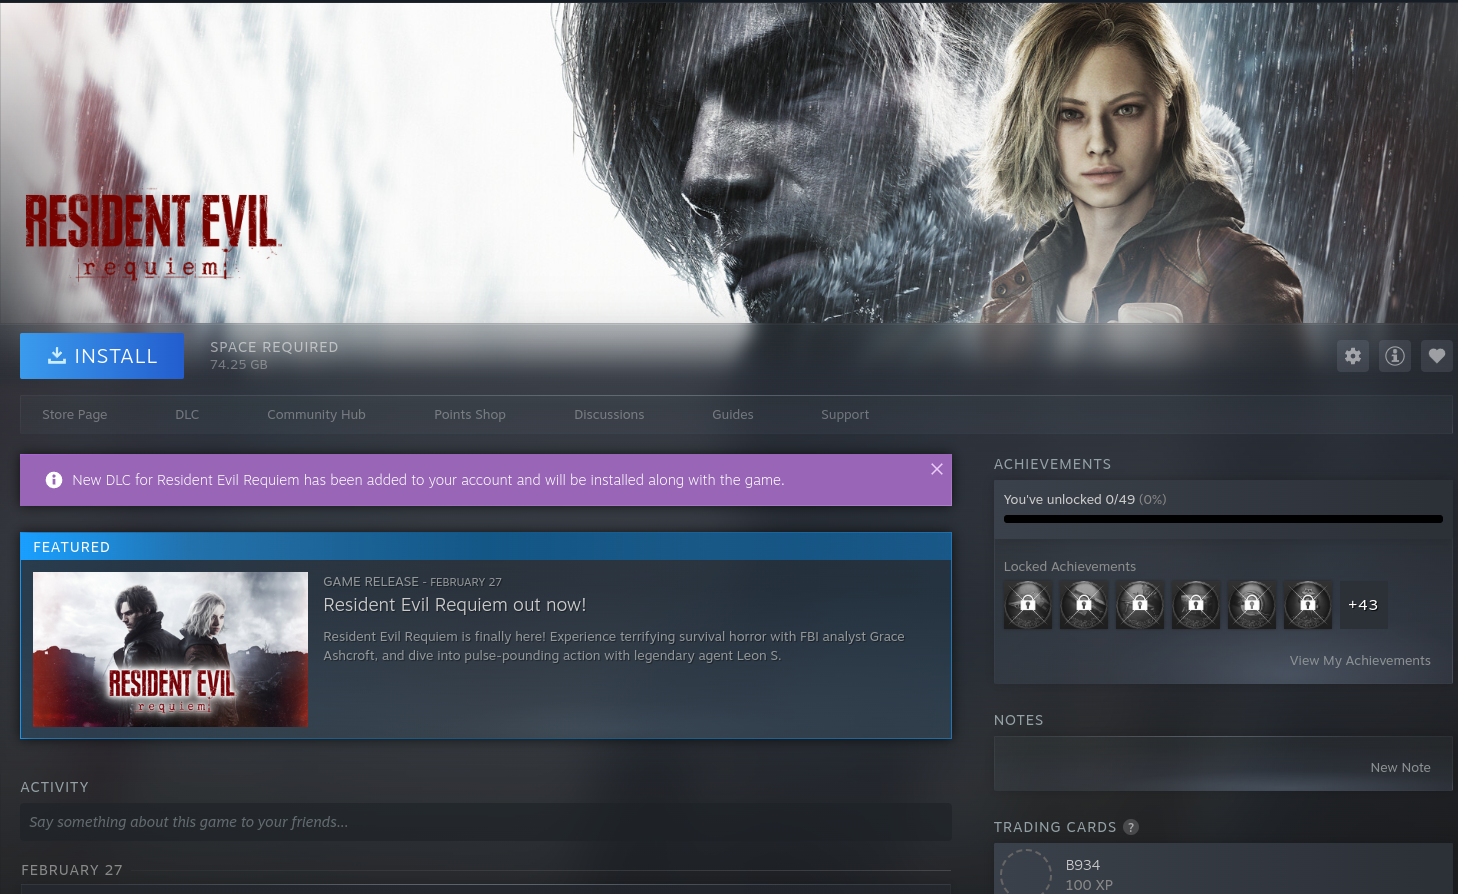Add game to favorites heart icon
Screen dimensions: 1458x894
click(x=1437, y=356)
